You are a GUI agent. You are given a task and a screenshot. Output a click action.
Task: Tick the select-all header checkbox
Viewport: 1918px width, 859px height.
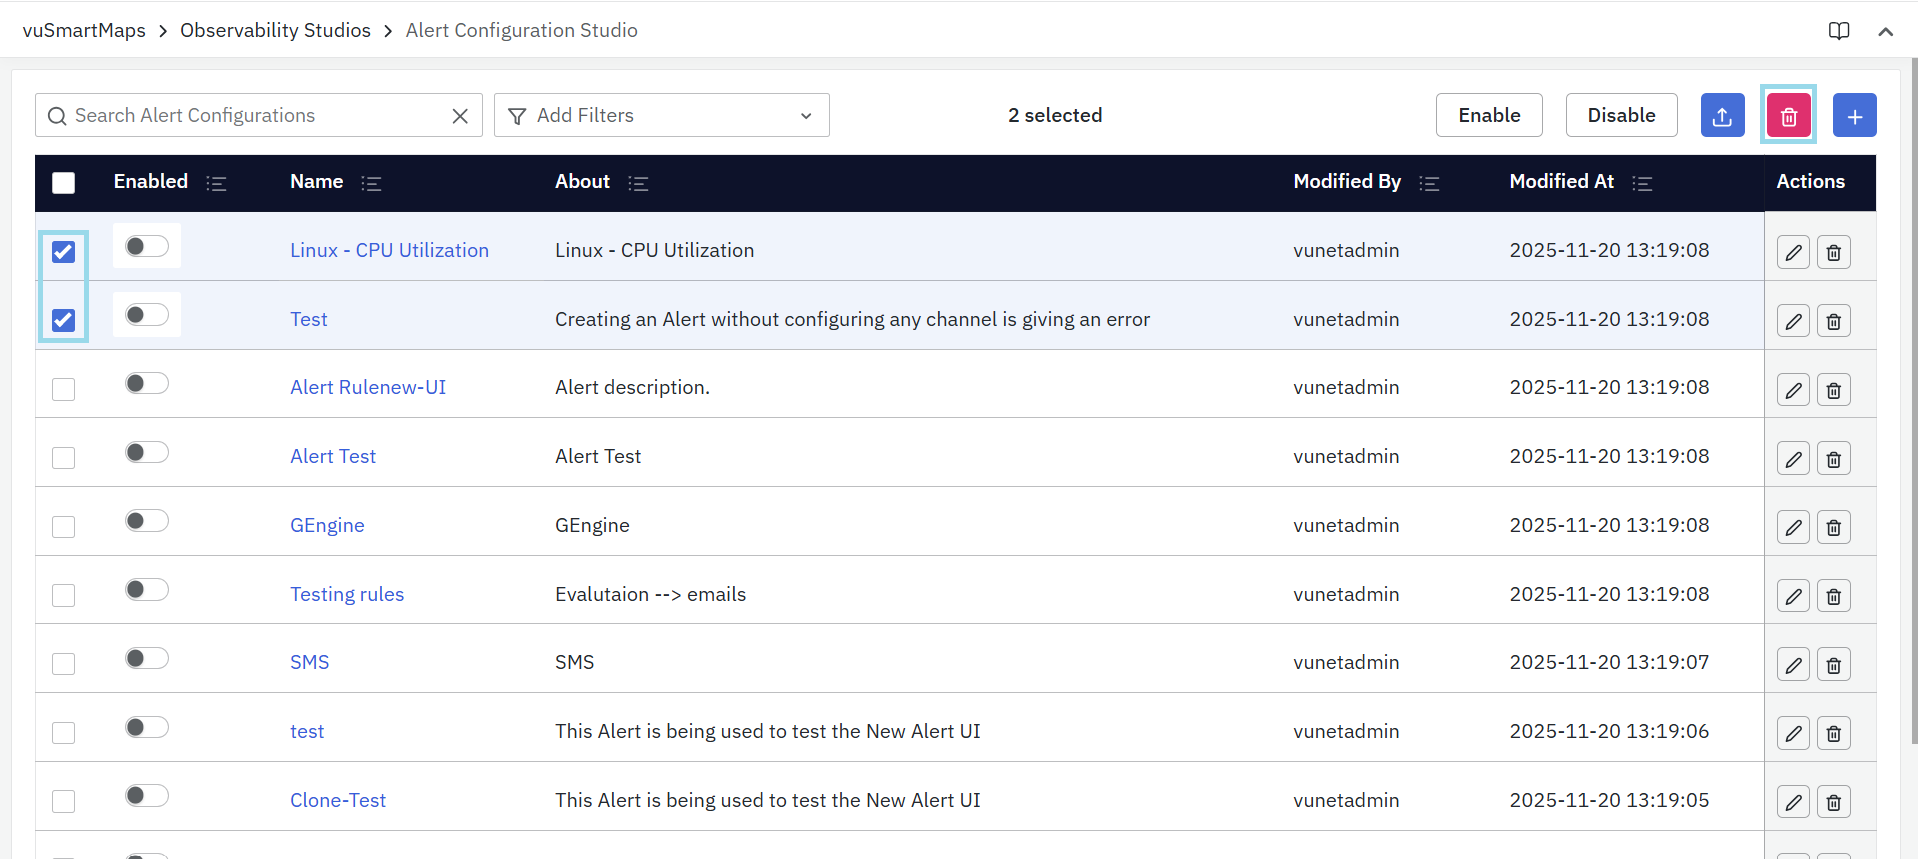point(64,183)
